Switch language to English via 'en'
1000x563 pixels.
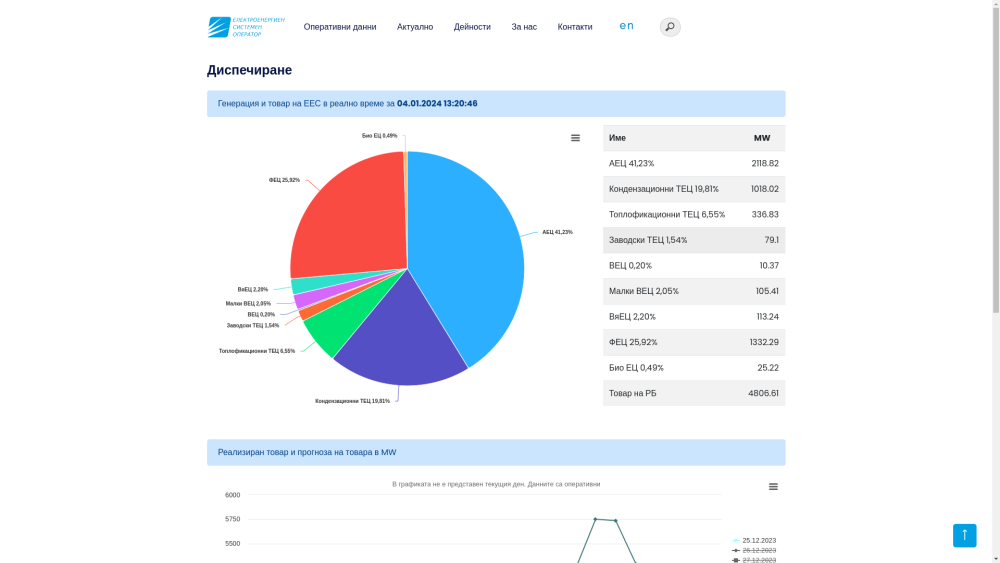click(626, 26)
